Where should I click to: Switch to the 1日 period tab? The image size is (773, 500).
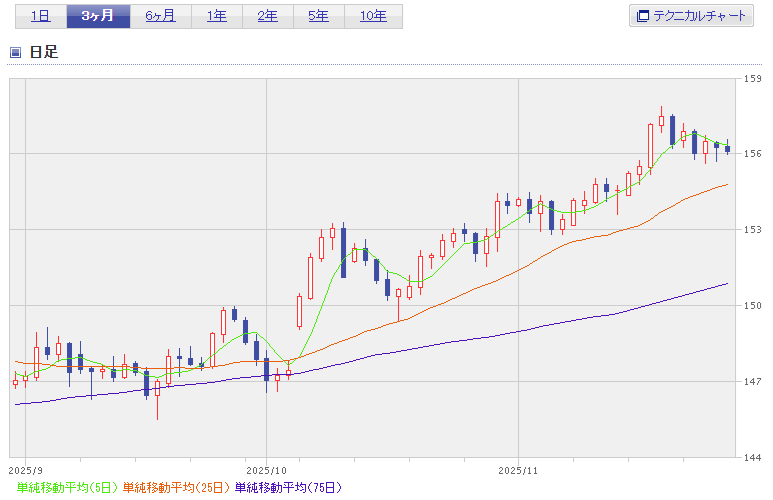pyautogui.click(x=41, y=16)
